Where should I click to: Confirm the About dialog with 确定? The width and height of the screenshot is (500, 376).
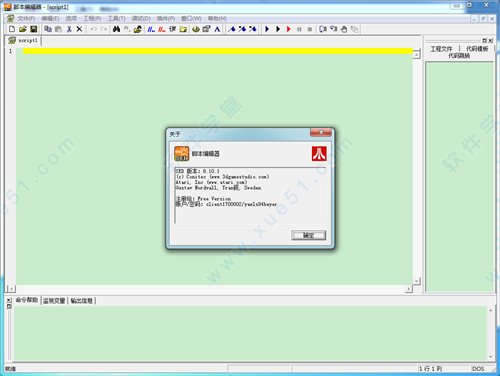[x=309, y=235]
